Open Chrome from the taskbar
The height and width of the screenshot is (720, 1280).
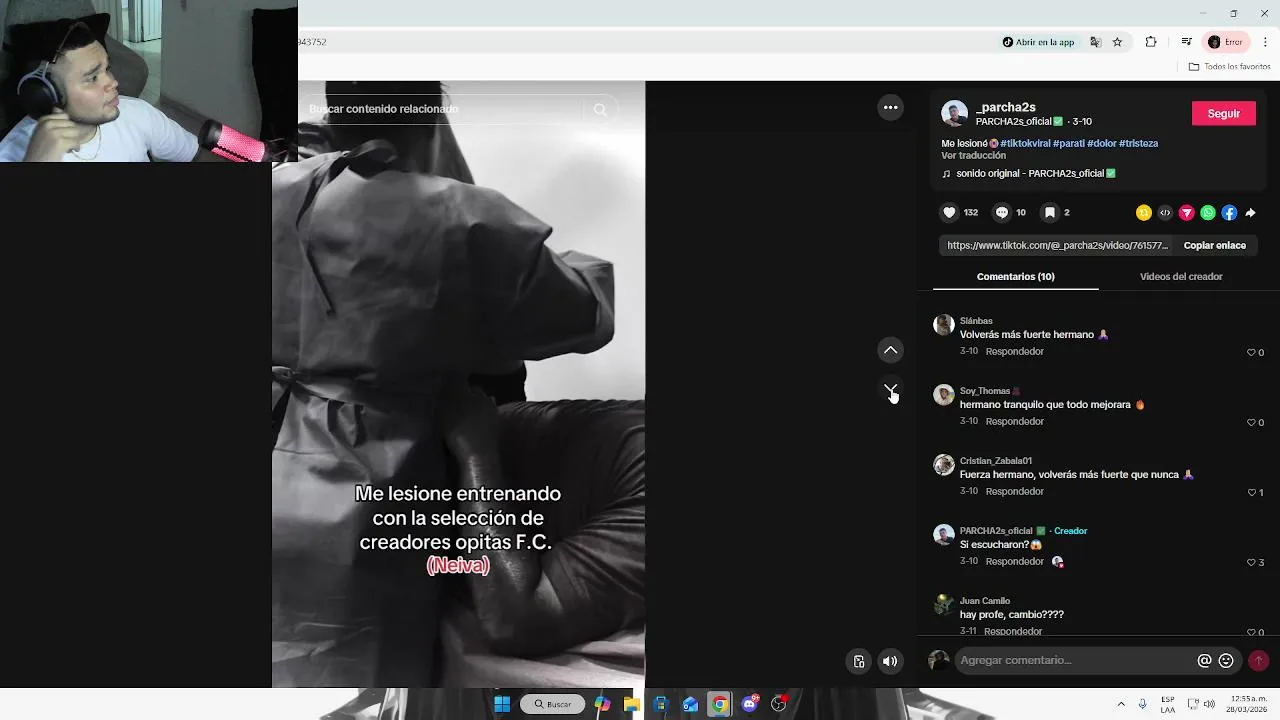click(719, 704)
